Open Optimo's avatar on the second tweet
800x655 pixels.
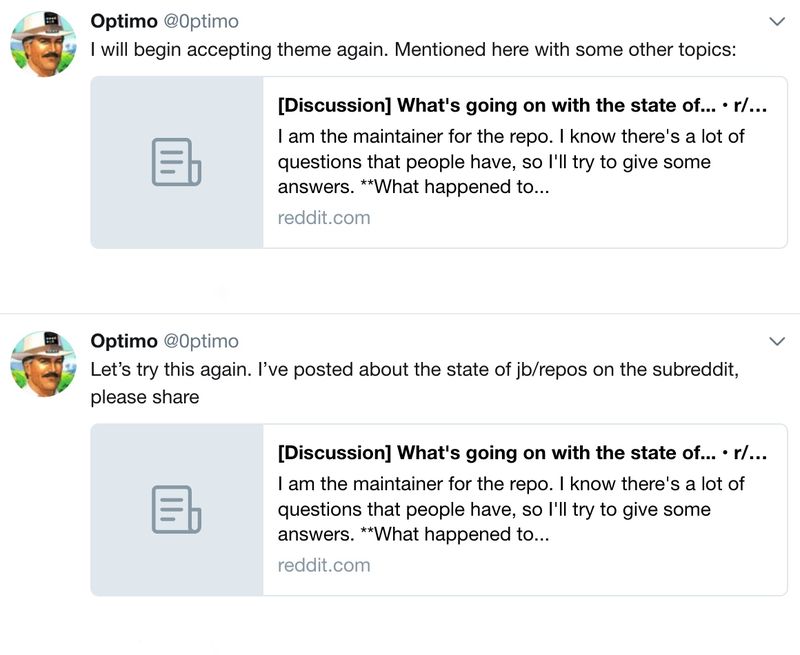(43, 364)
